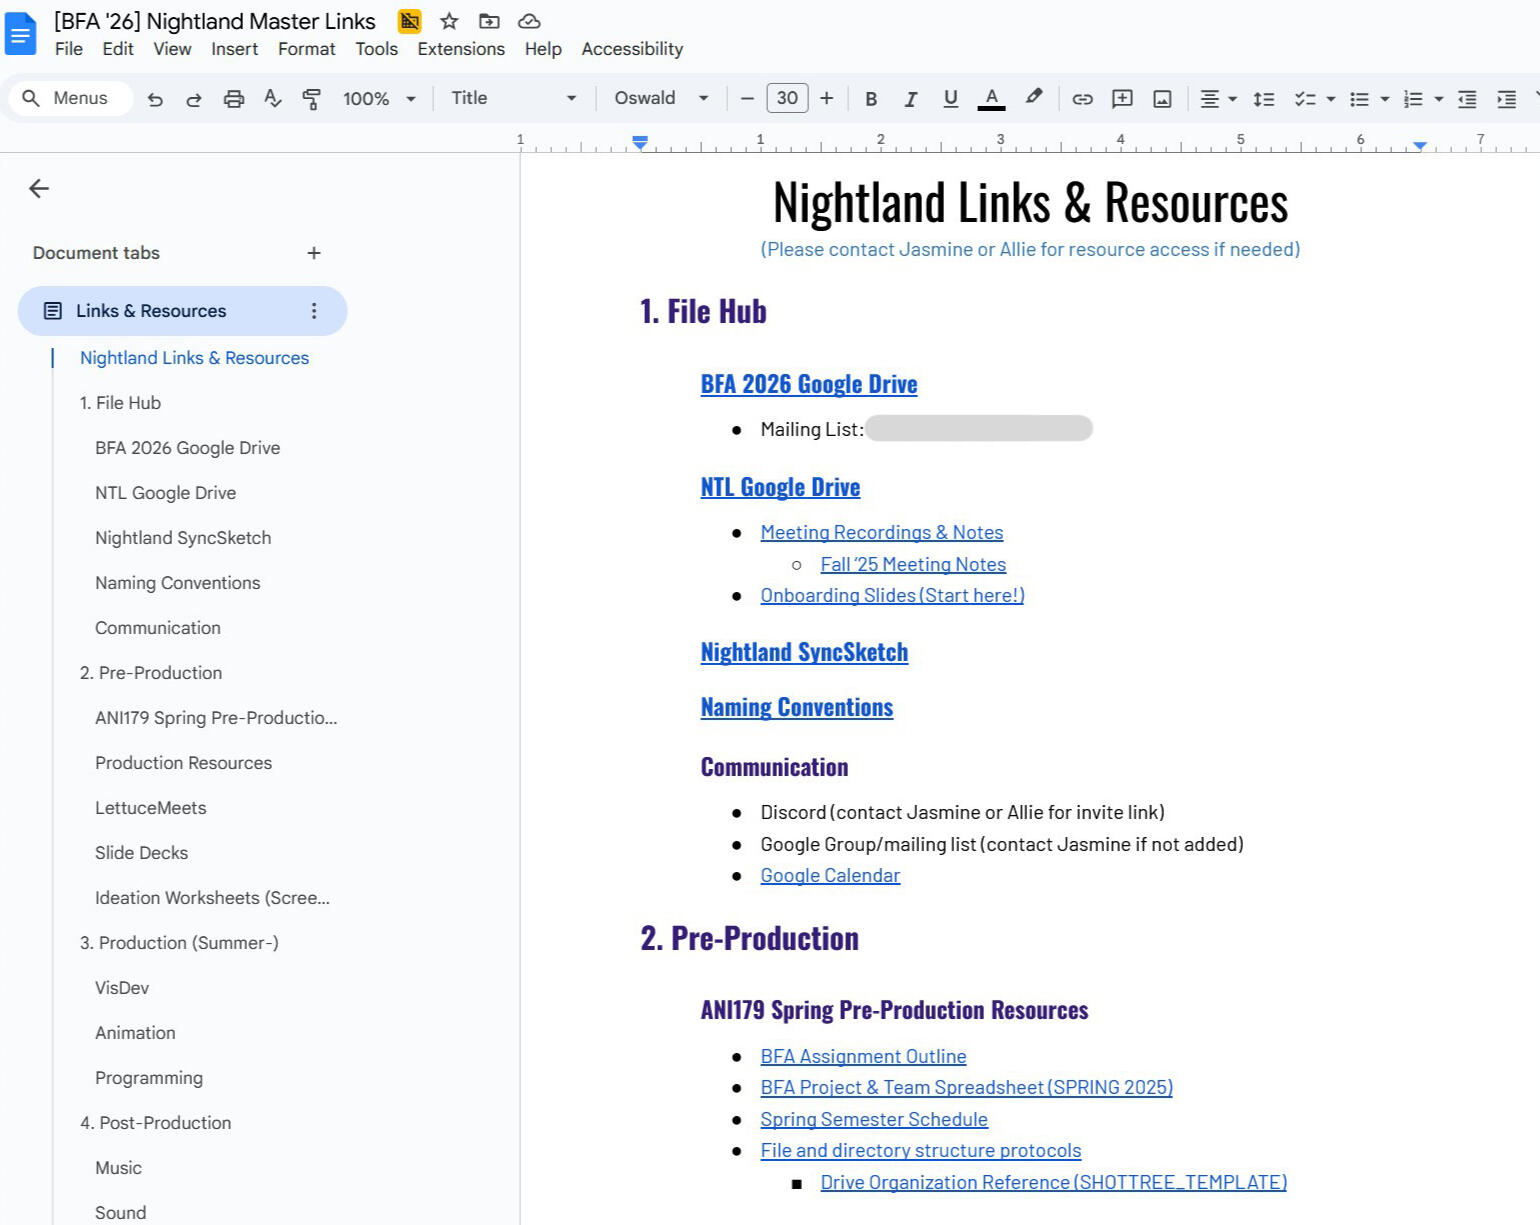Toggle underline formatting
Image resolution: width=1540 pixels, height=1225 pixels.
(950, 99)
